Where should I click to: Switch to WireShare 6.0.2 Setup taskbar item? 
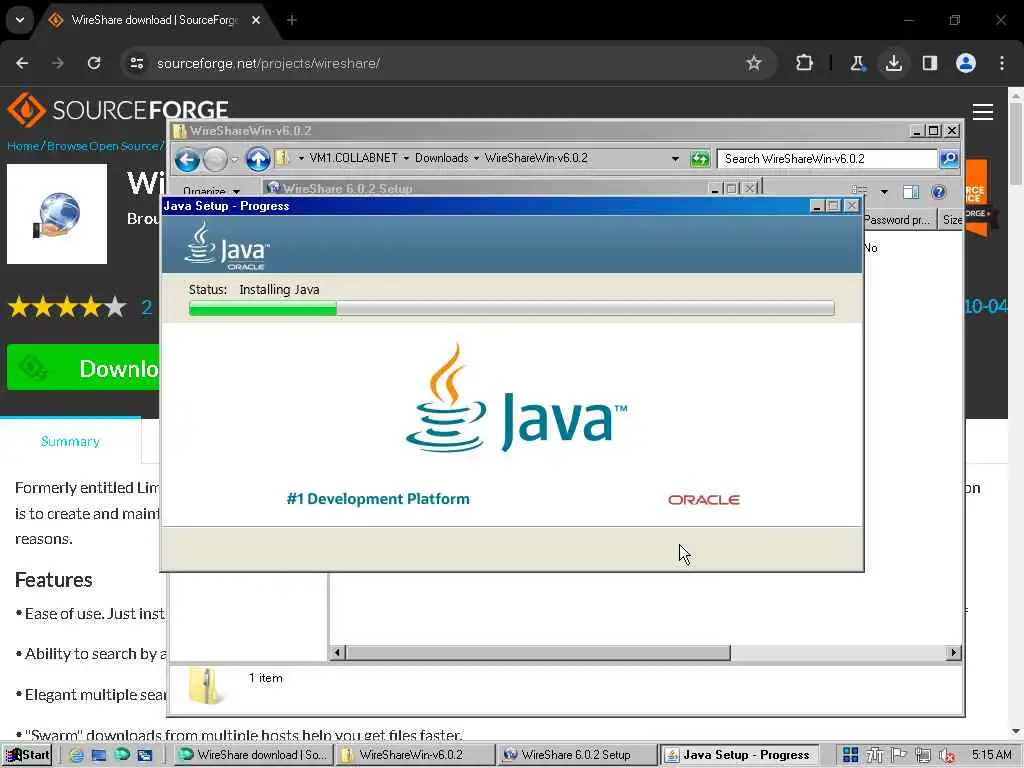(576, 755)
